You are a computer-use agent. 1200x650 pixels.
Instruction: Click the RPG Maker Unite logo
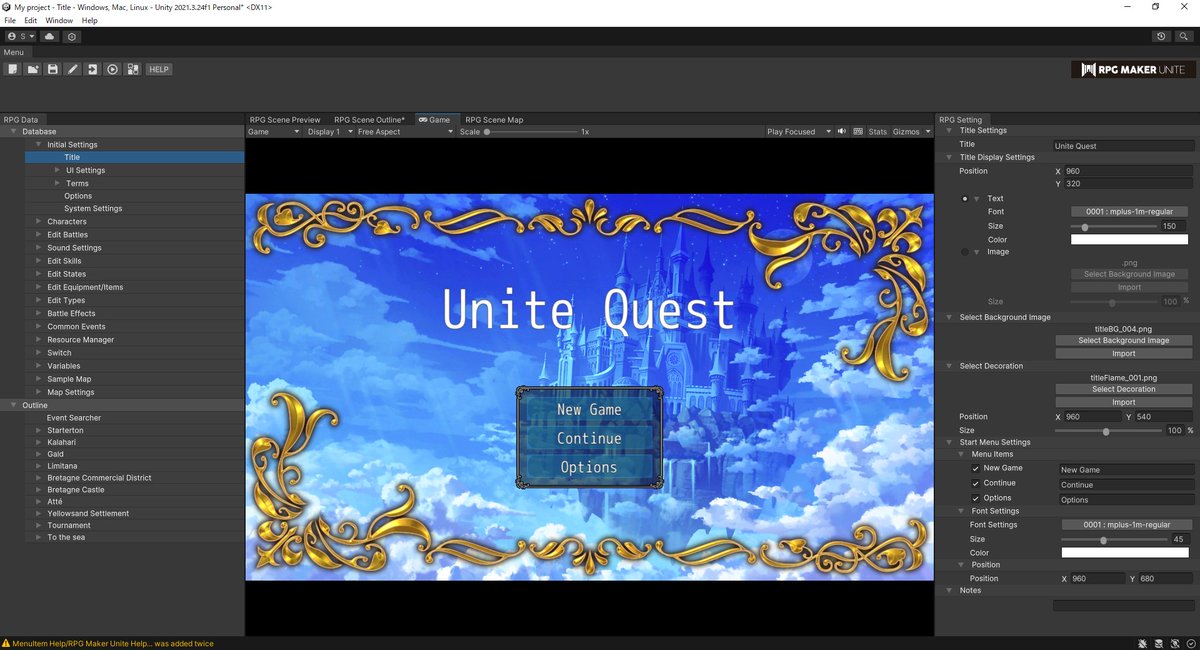pyautogui.click(x=1136, y=69)
